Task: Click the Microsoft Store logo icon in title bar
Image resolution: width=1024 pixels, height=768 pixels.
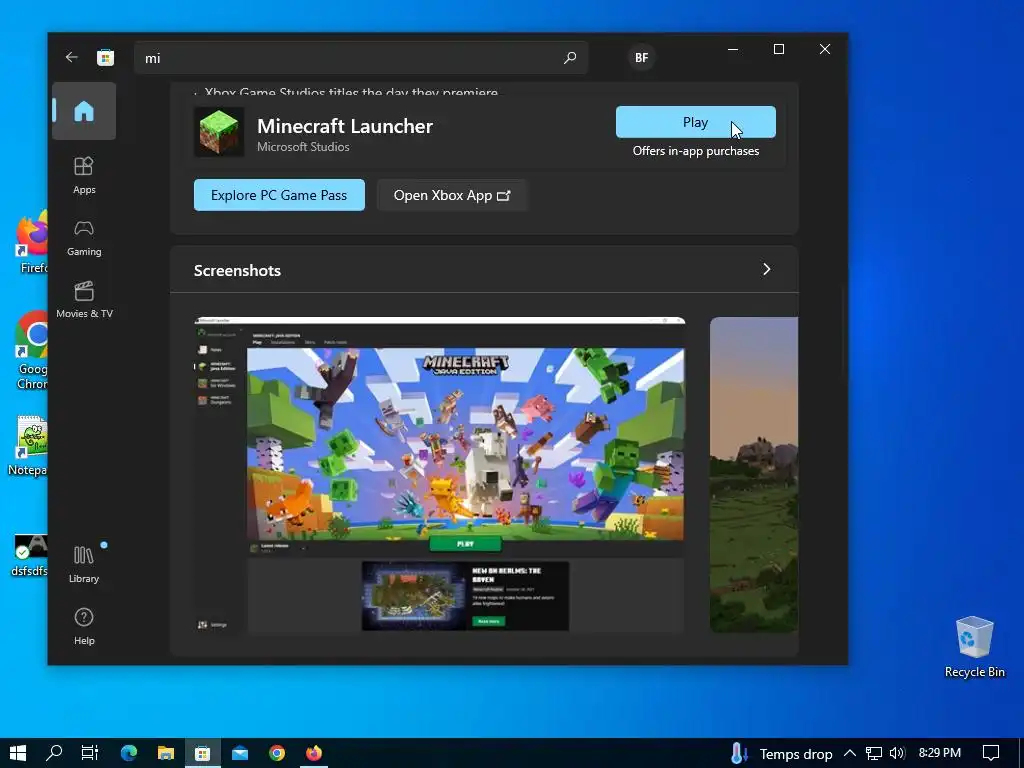Action: (x=105, y=57)
